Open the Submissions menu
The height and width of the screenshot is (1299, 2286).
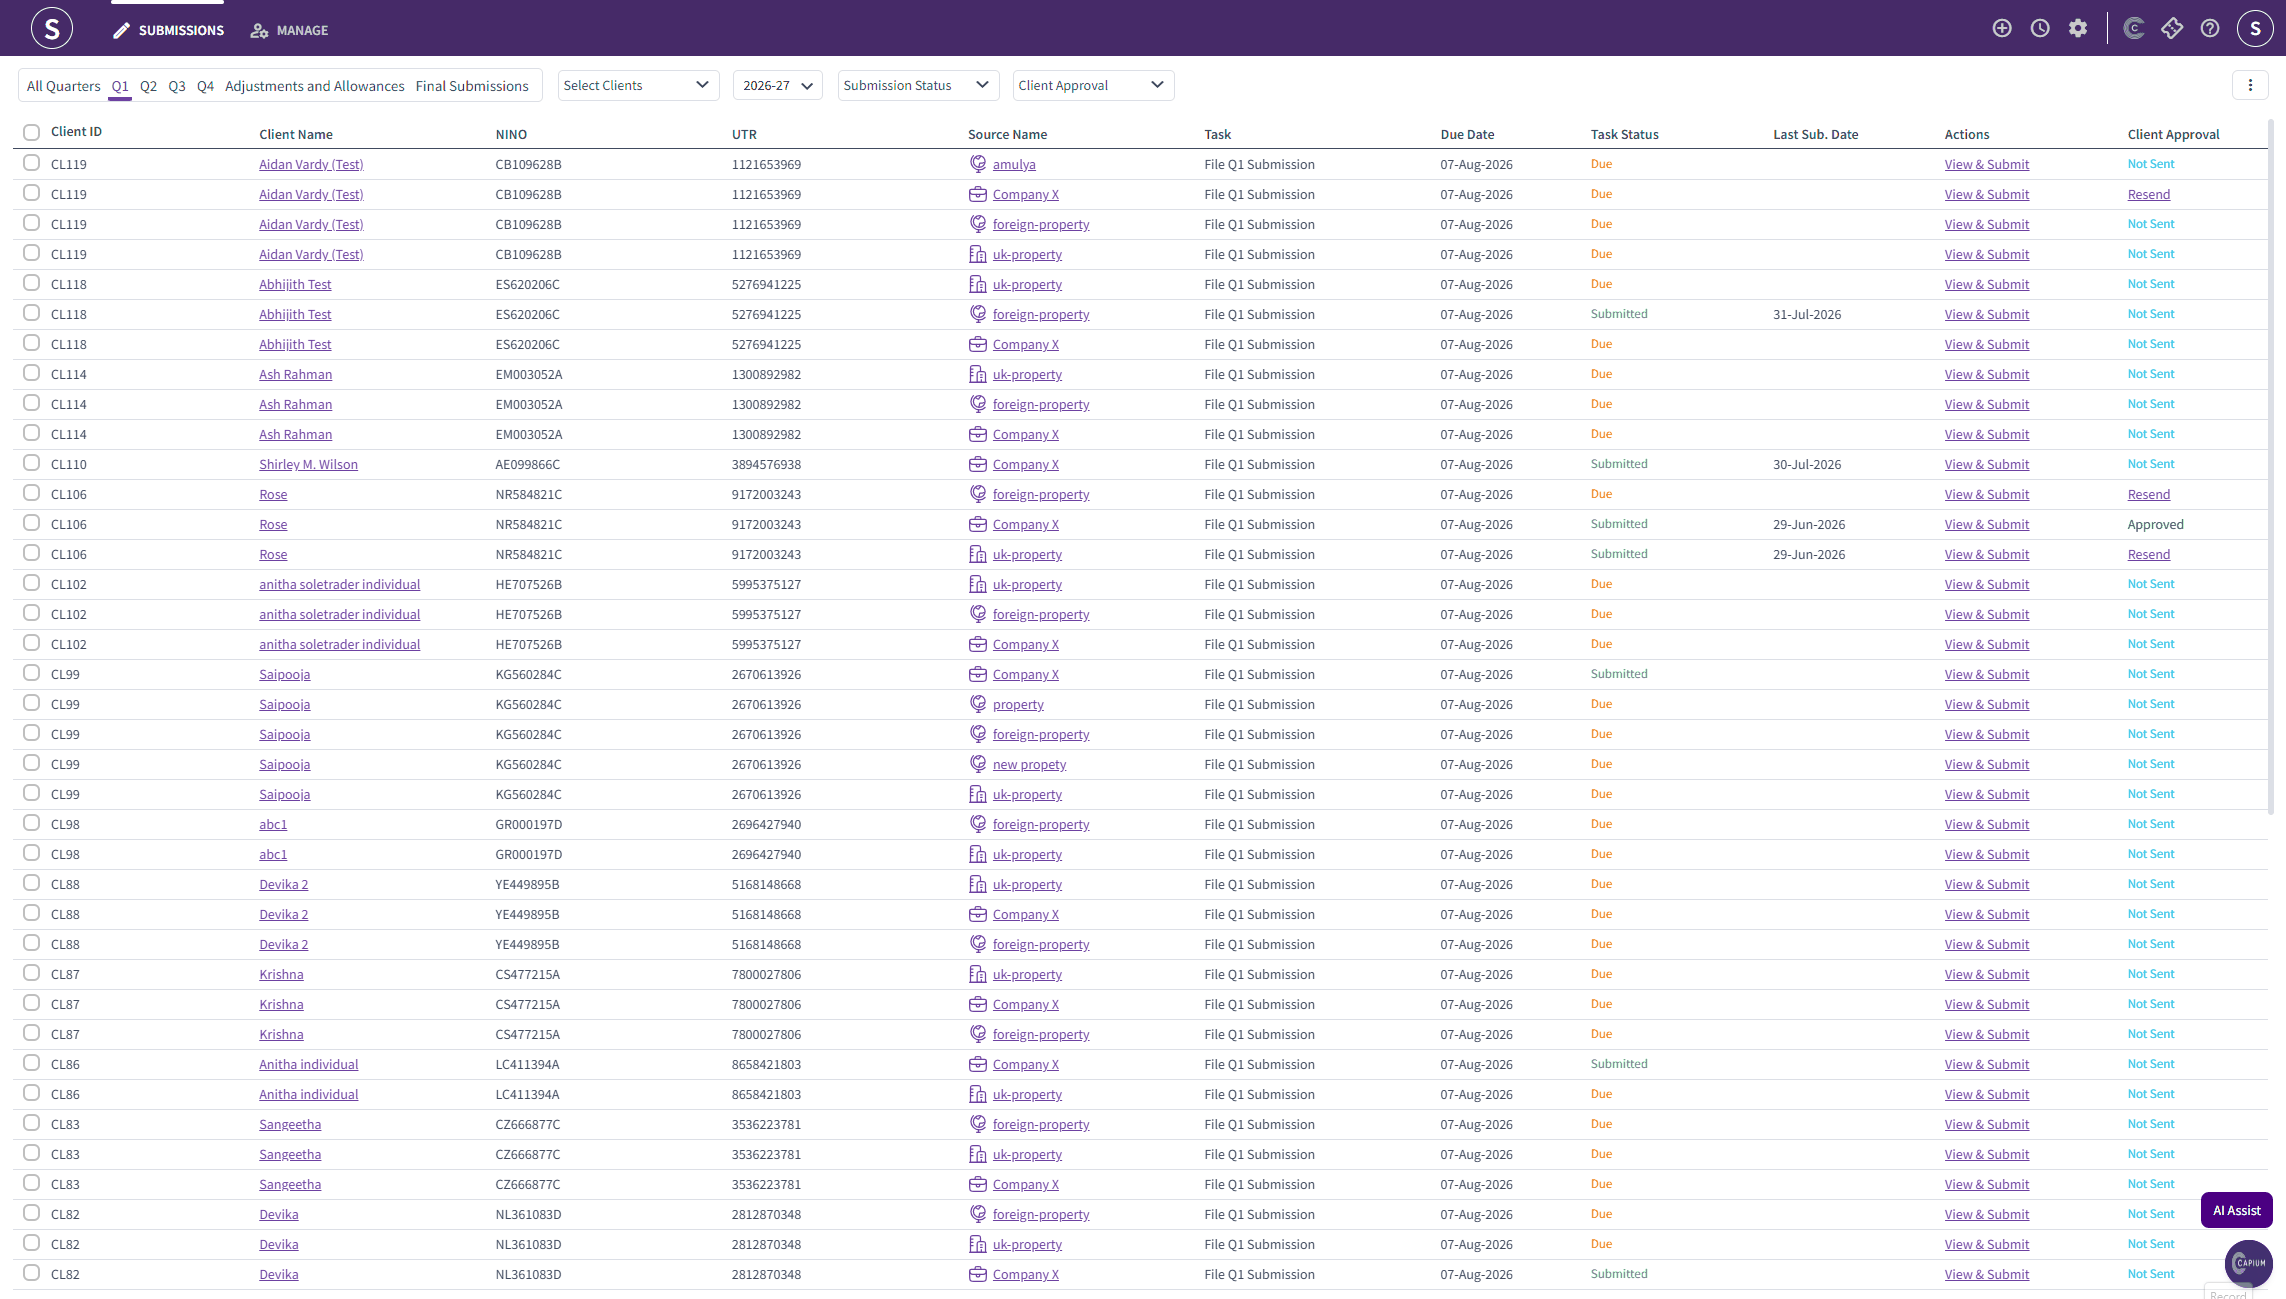coord(168,31)
